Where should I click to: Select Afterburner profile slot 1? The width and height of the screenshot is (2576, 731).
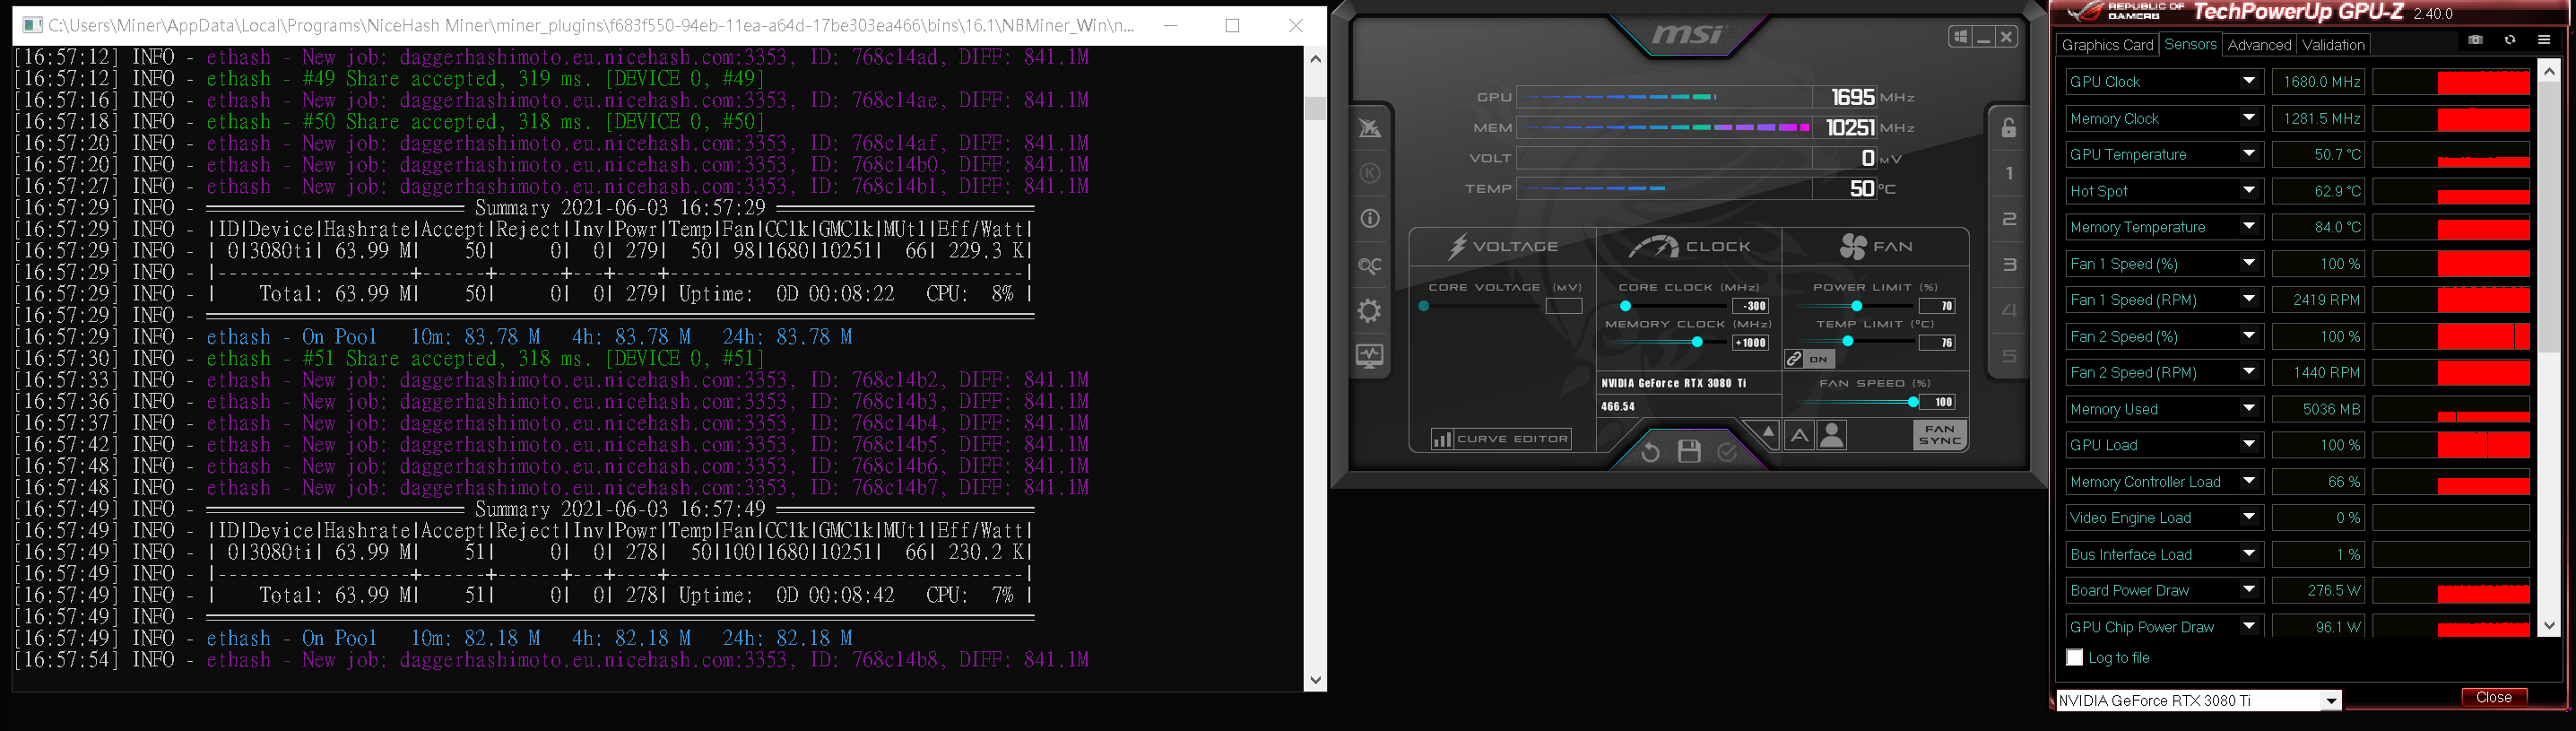pyautogui.click(x=2008, y=173)
